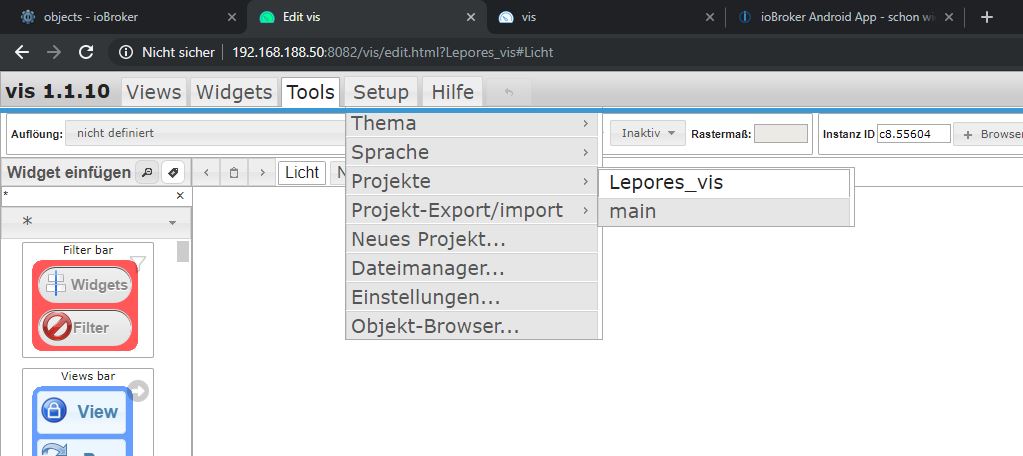Click the clipboard icon beside Licht tab
The height and width of the screenshot is (456, 1023).
234,172
